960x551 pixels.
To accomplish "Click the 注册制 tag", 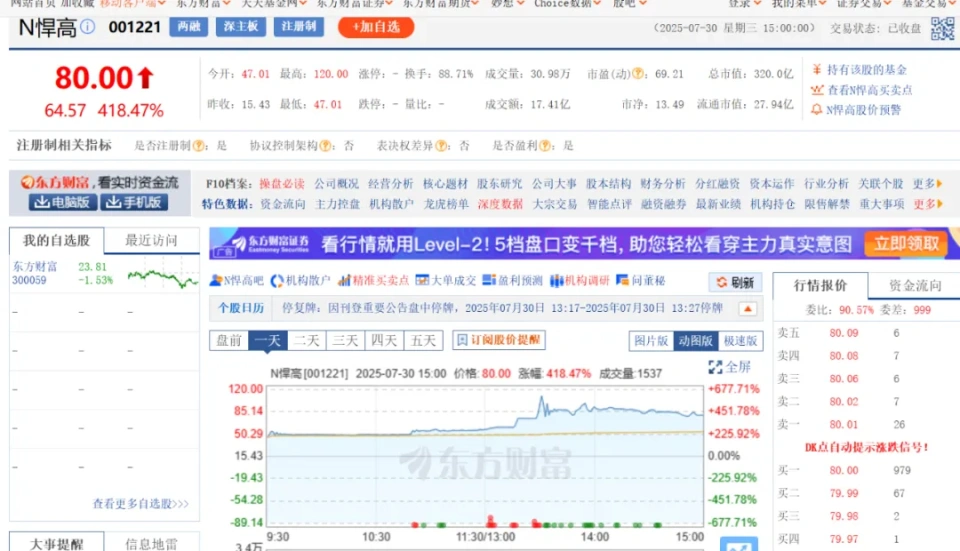I will tap(299, 27).
